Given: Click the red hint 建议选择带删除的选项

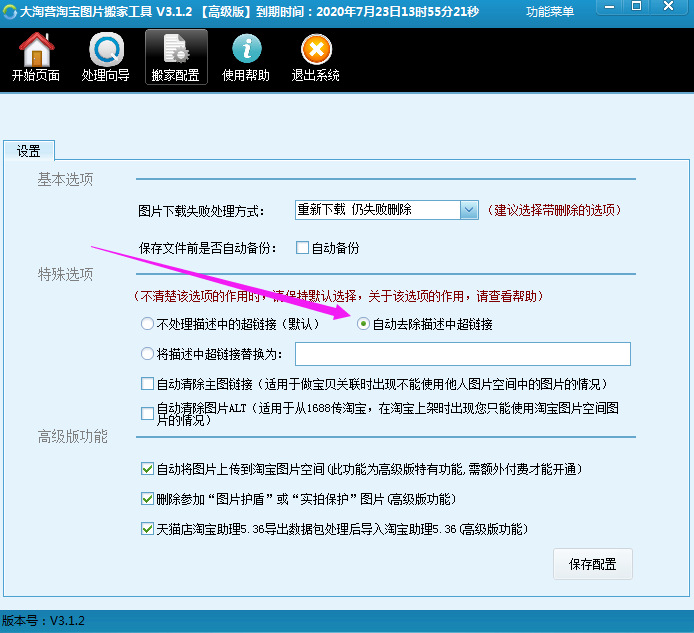Looking at the screenshot, I should [x=555, y=210].
